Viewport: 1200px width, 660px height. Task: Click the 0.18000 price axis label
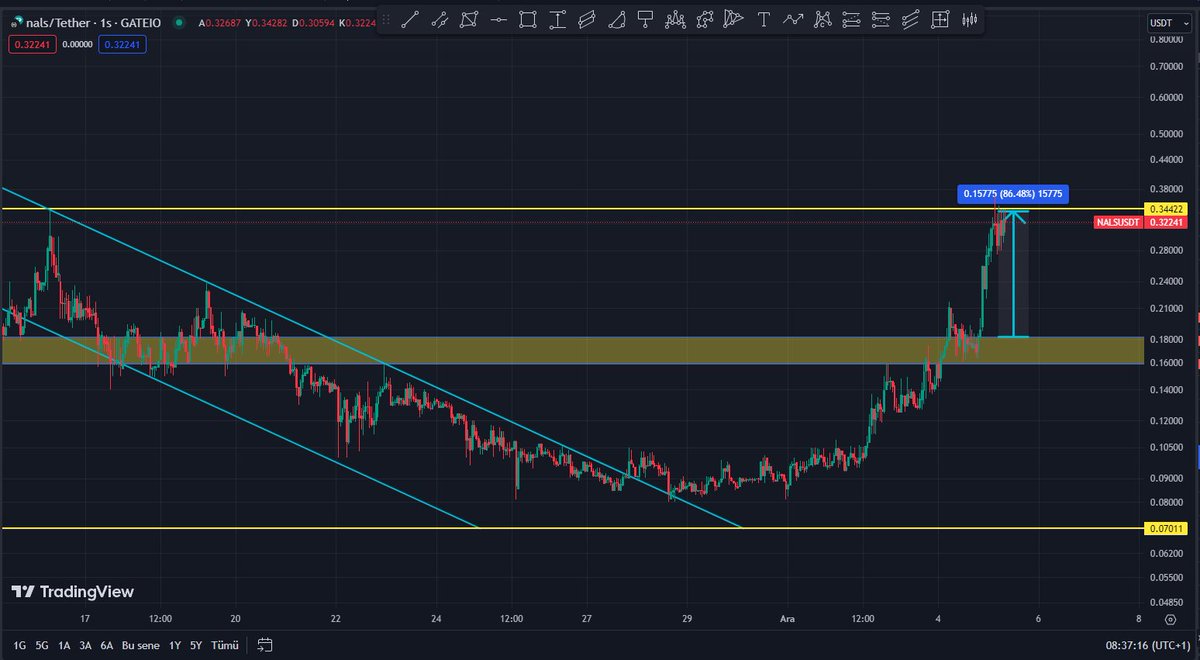[x=1165, y=339]
